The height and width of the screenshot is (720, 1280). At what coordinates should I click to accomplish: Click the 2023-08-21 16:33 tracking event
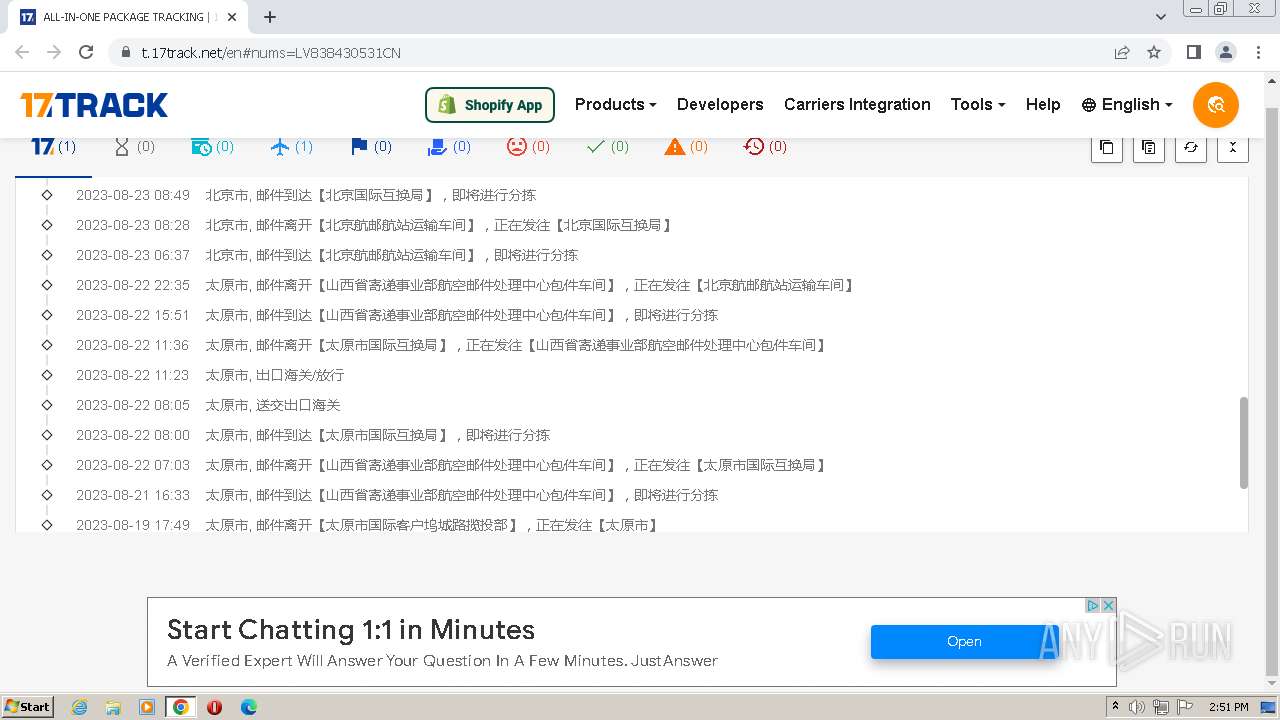coord(397,495)
